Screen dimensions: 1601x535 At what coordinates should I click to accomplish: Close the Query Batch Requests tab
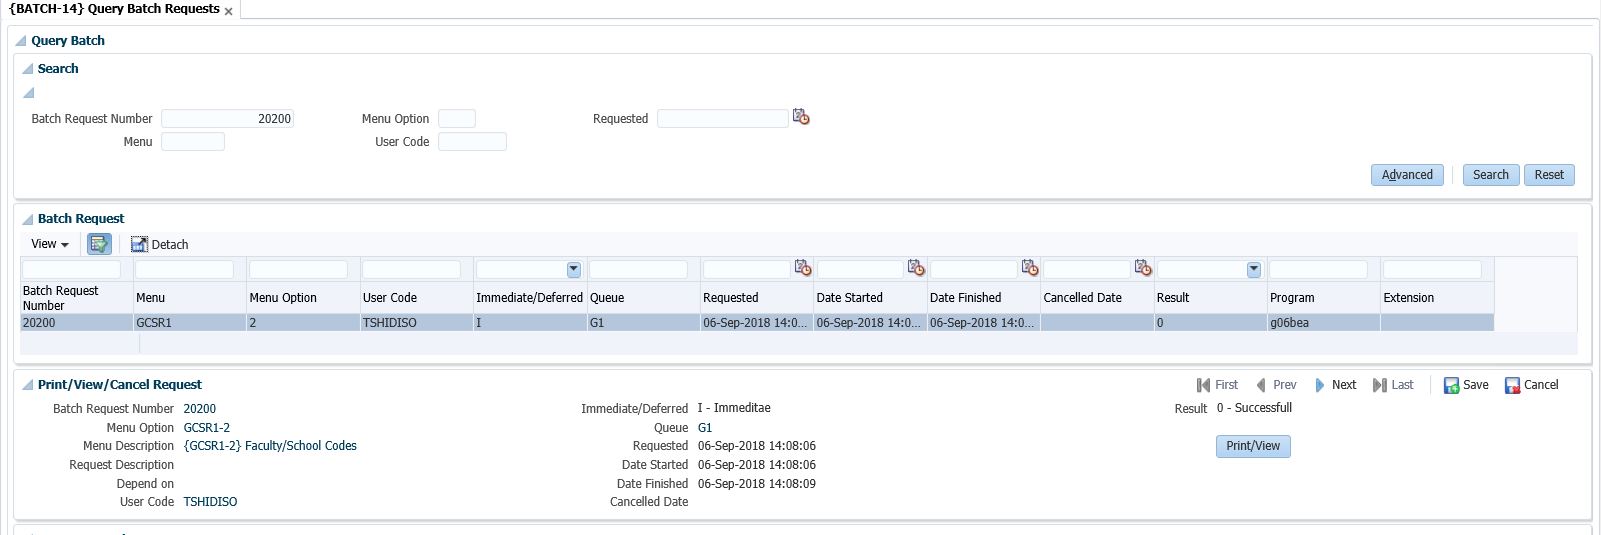[x=229, y=11]
